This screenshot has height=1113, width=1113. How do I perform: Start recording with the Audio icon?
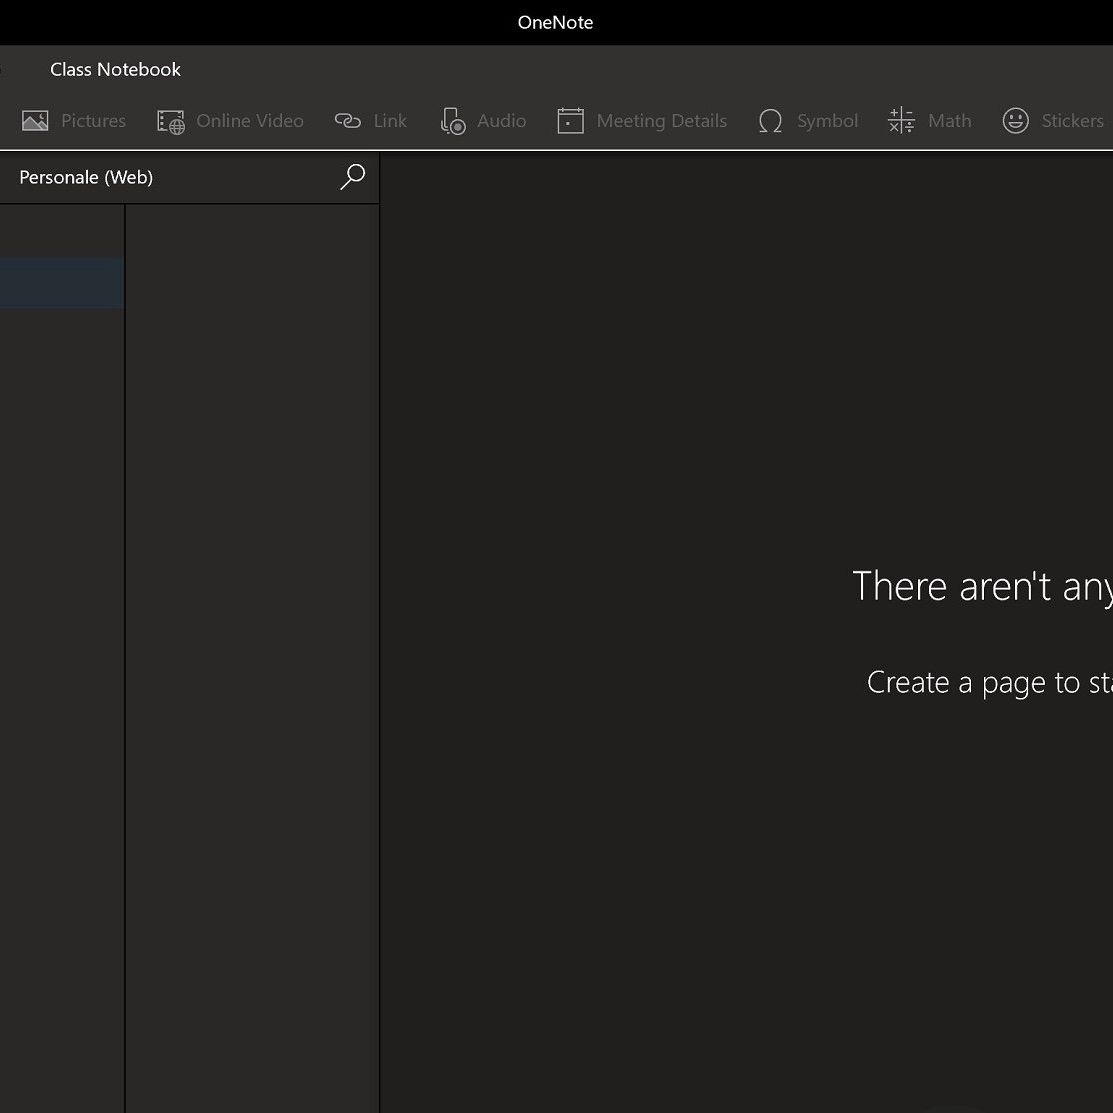click(453, 121)
